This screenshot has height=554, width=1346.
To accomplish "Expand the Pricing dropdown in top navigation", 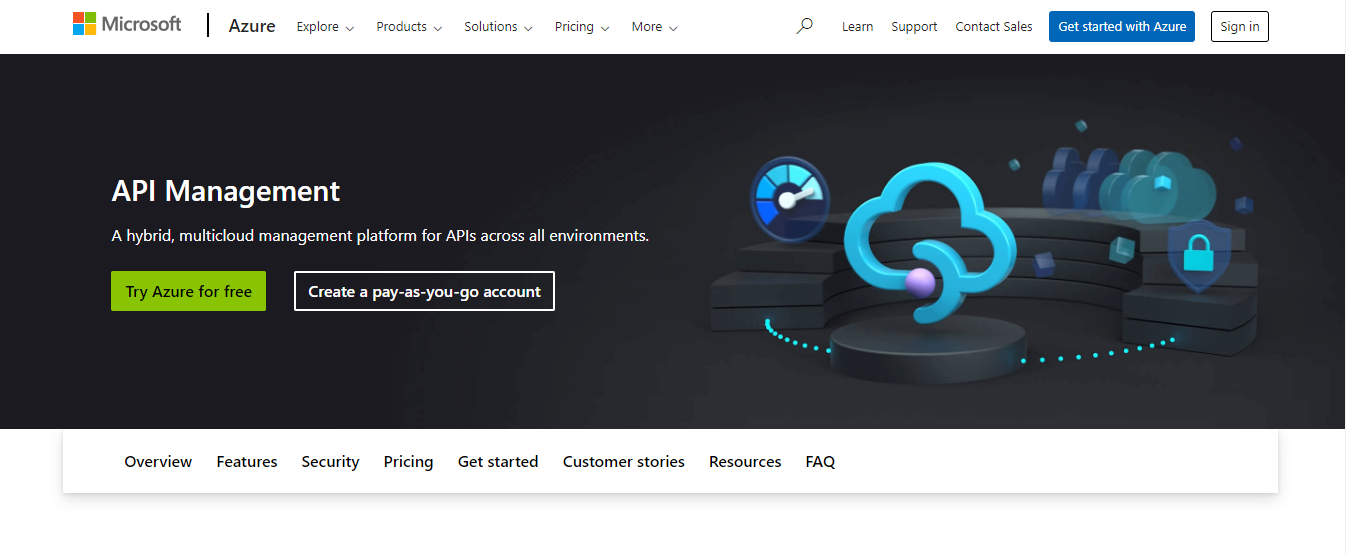I will tap(582, 27).
